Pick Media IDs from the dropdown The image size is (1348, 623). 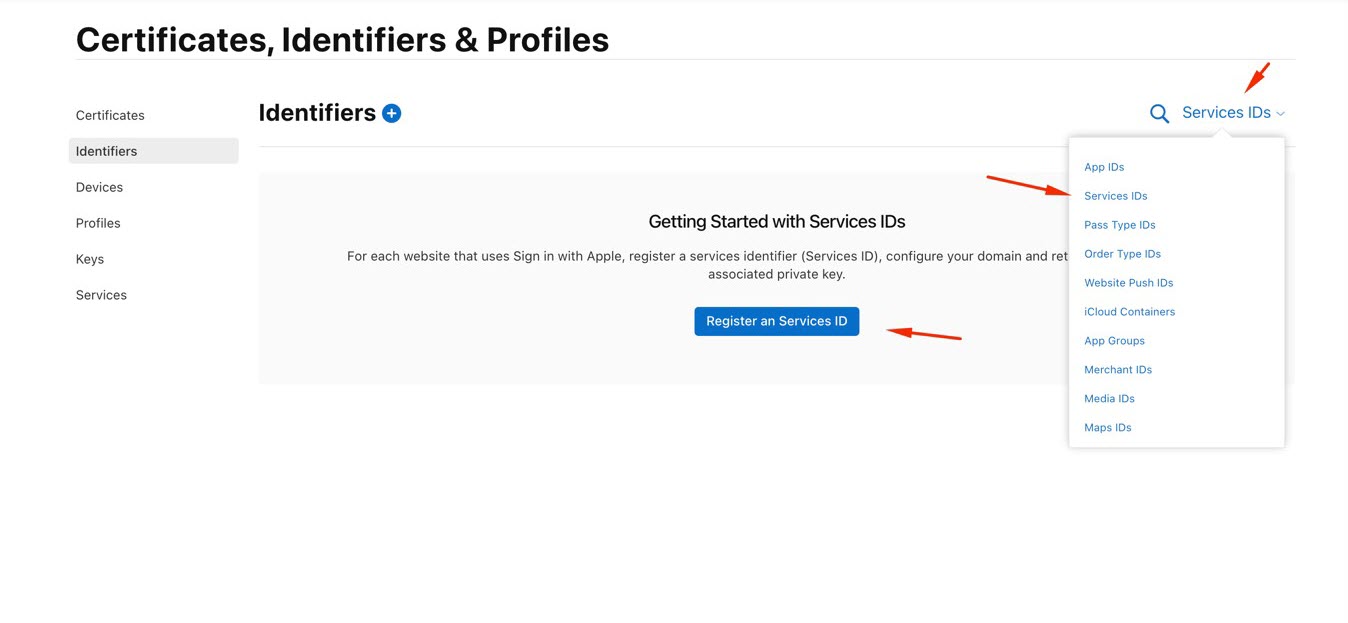(x=1110, y=399)
